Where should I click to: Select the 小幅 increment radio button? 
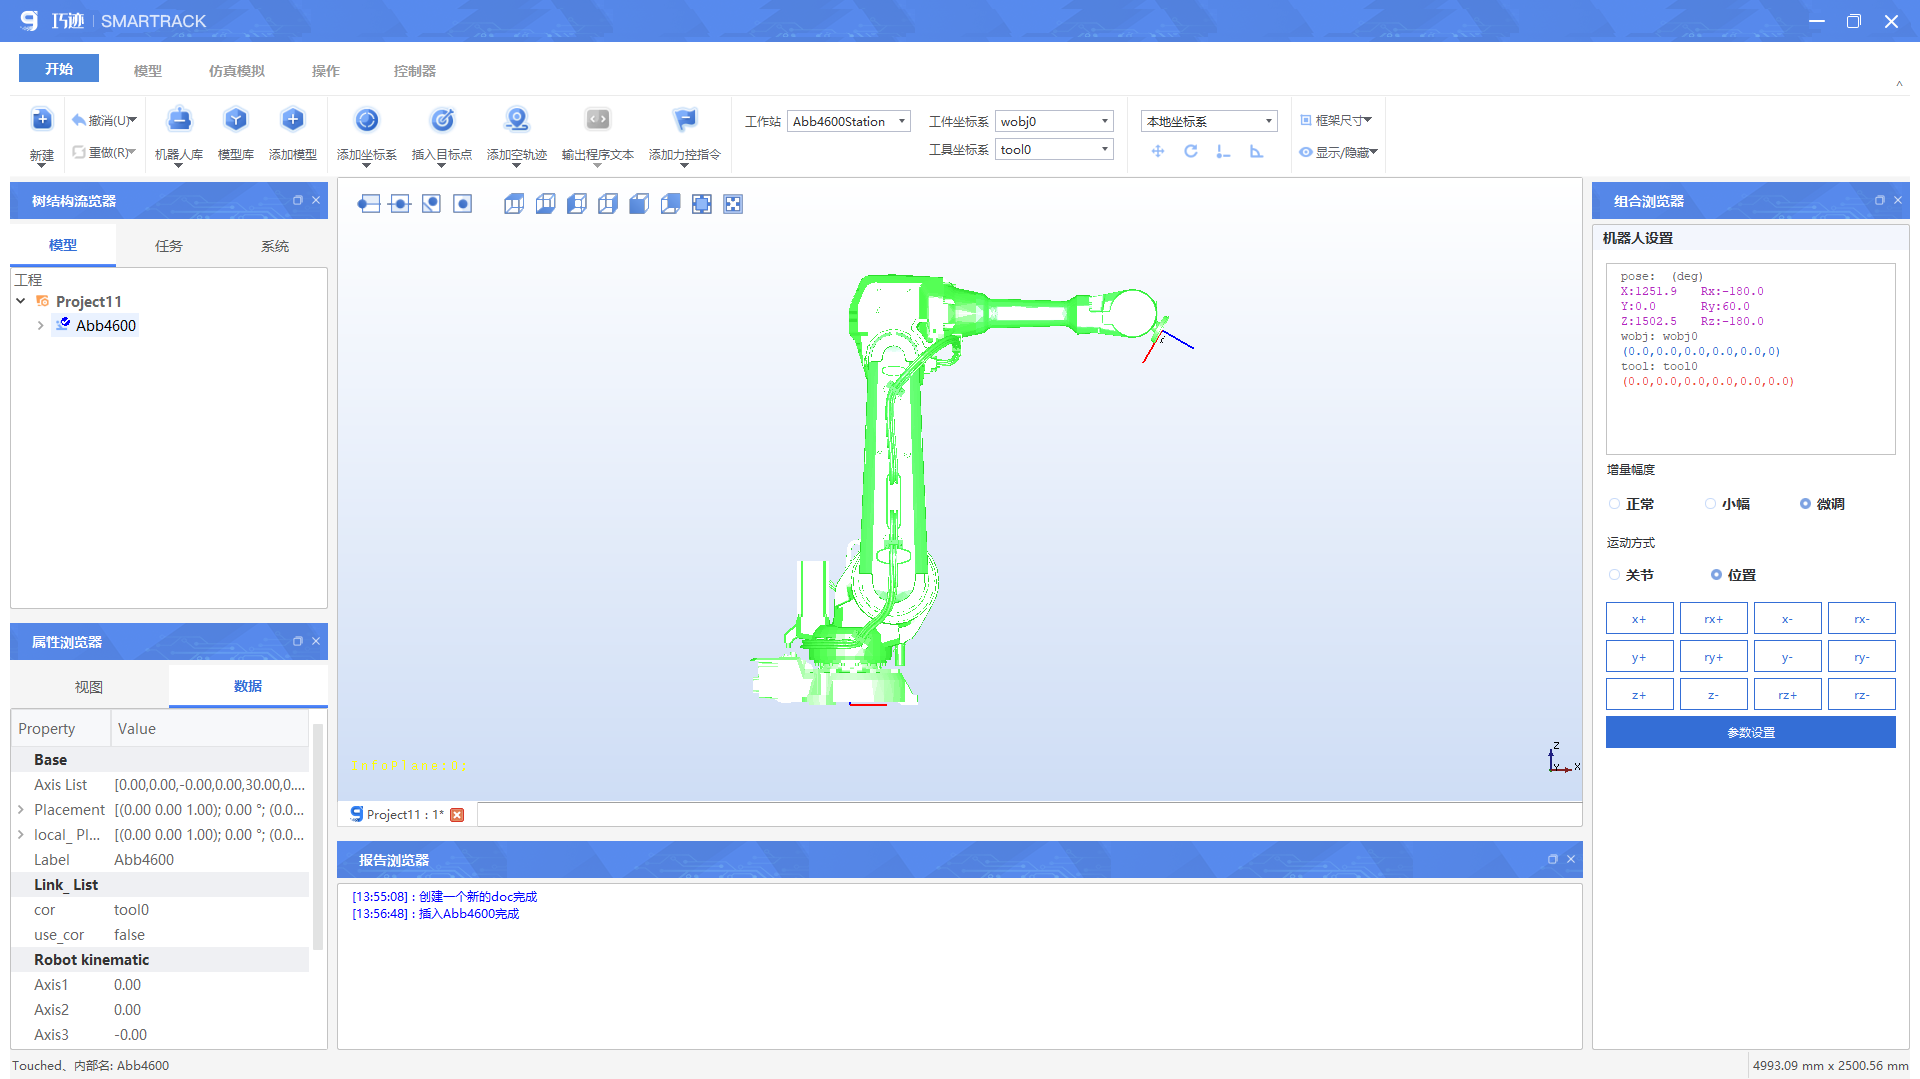pos(1710,504)
